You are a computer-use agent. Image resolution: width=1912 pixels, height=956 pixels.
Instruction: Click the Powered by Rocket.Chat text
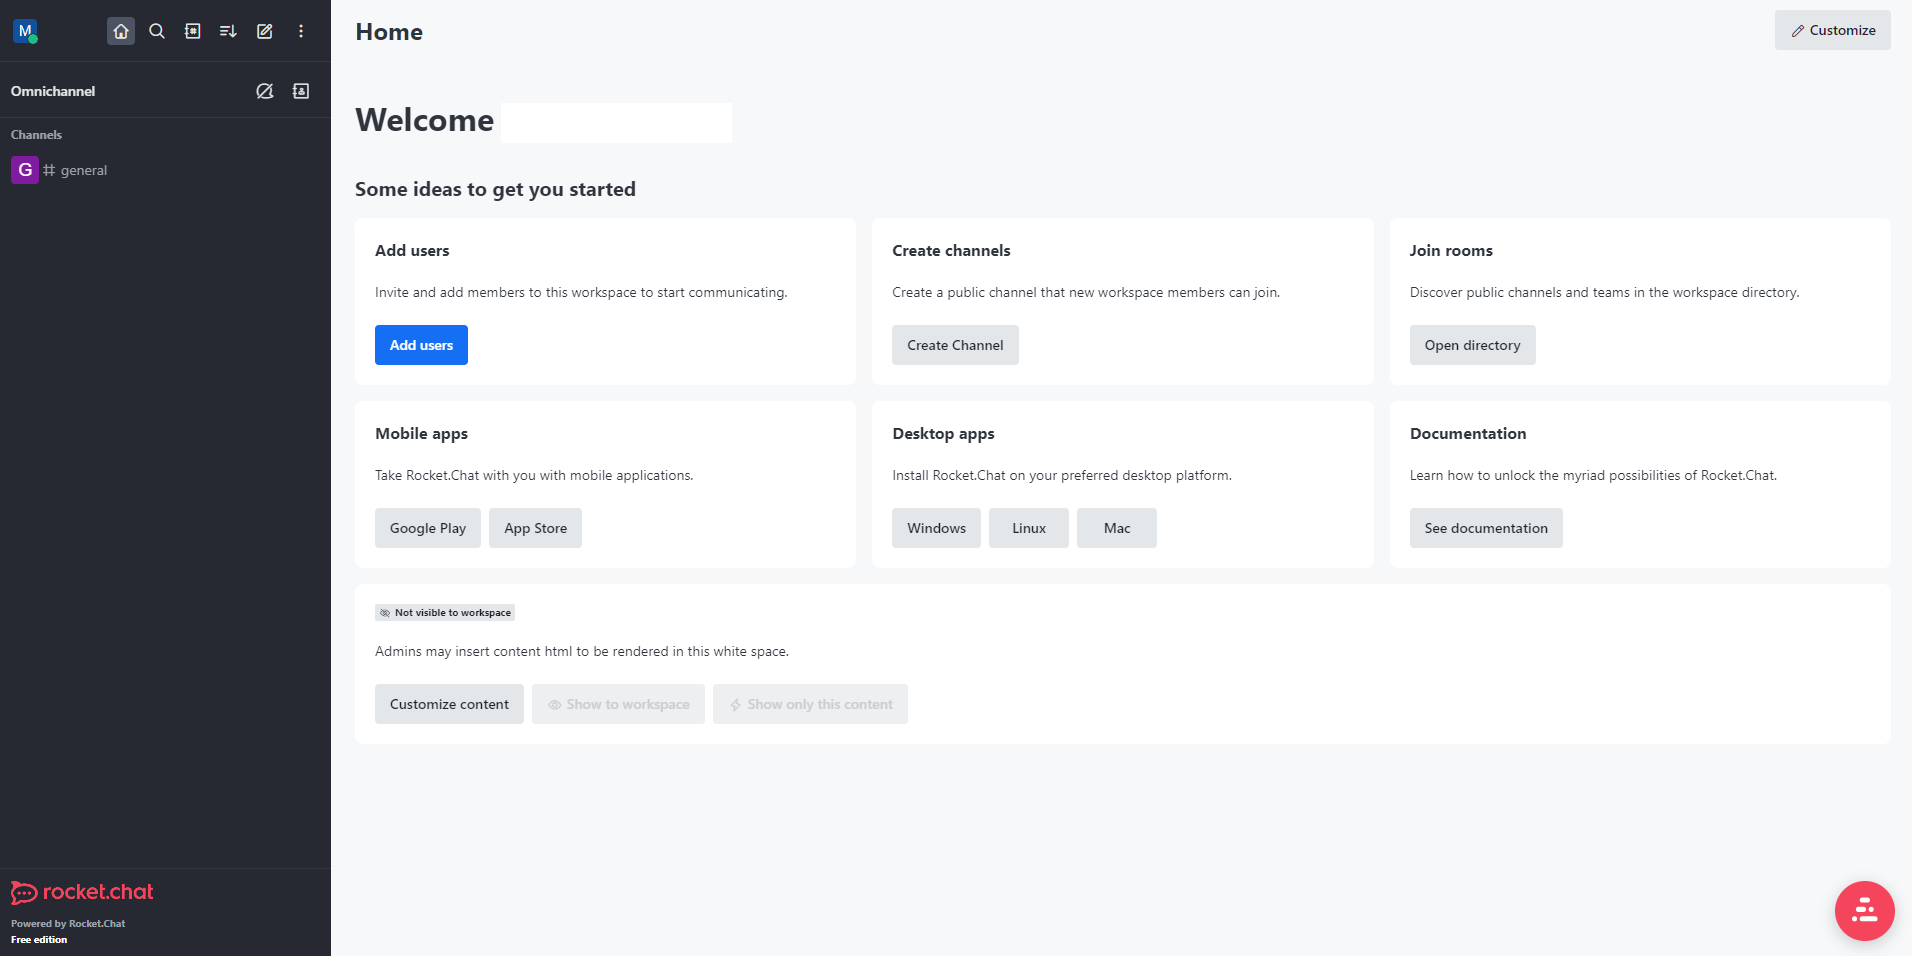pyautogui.click(x=68, y=924)
